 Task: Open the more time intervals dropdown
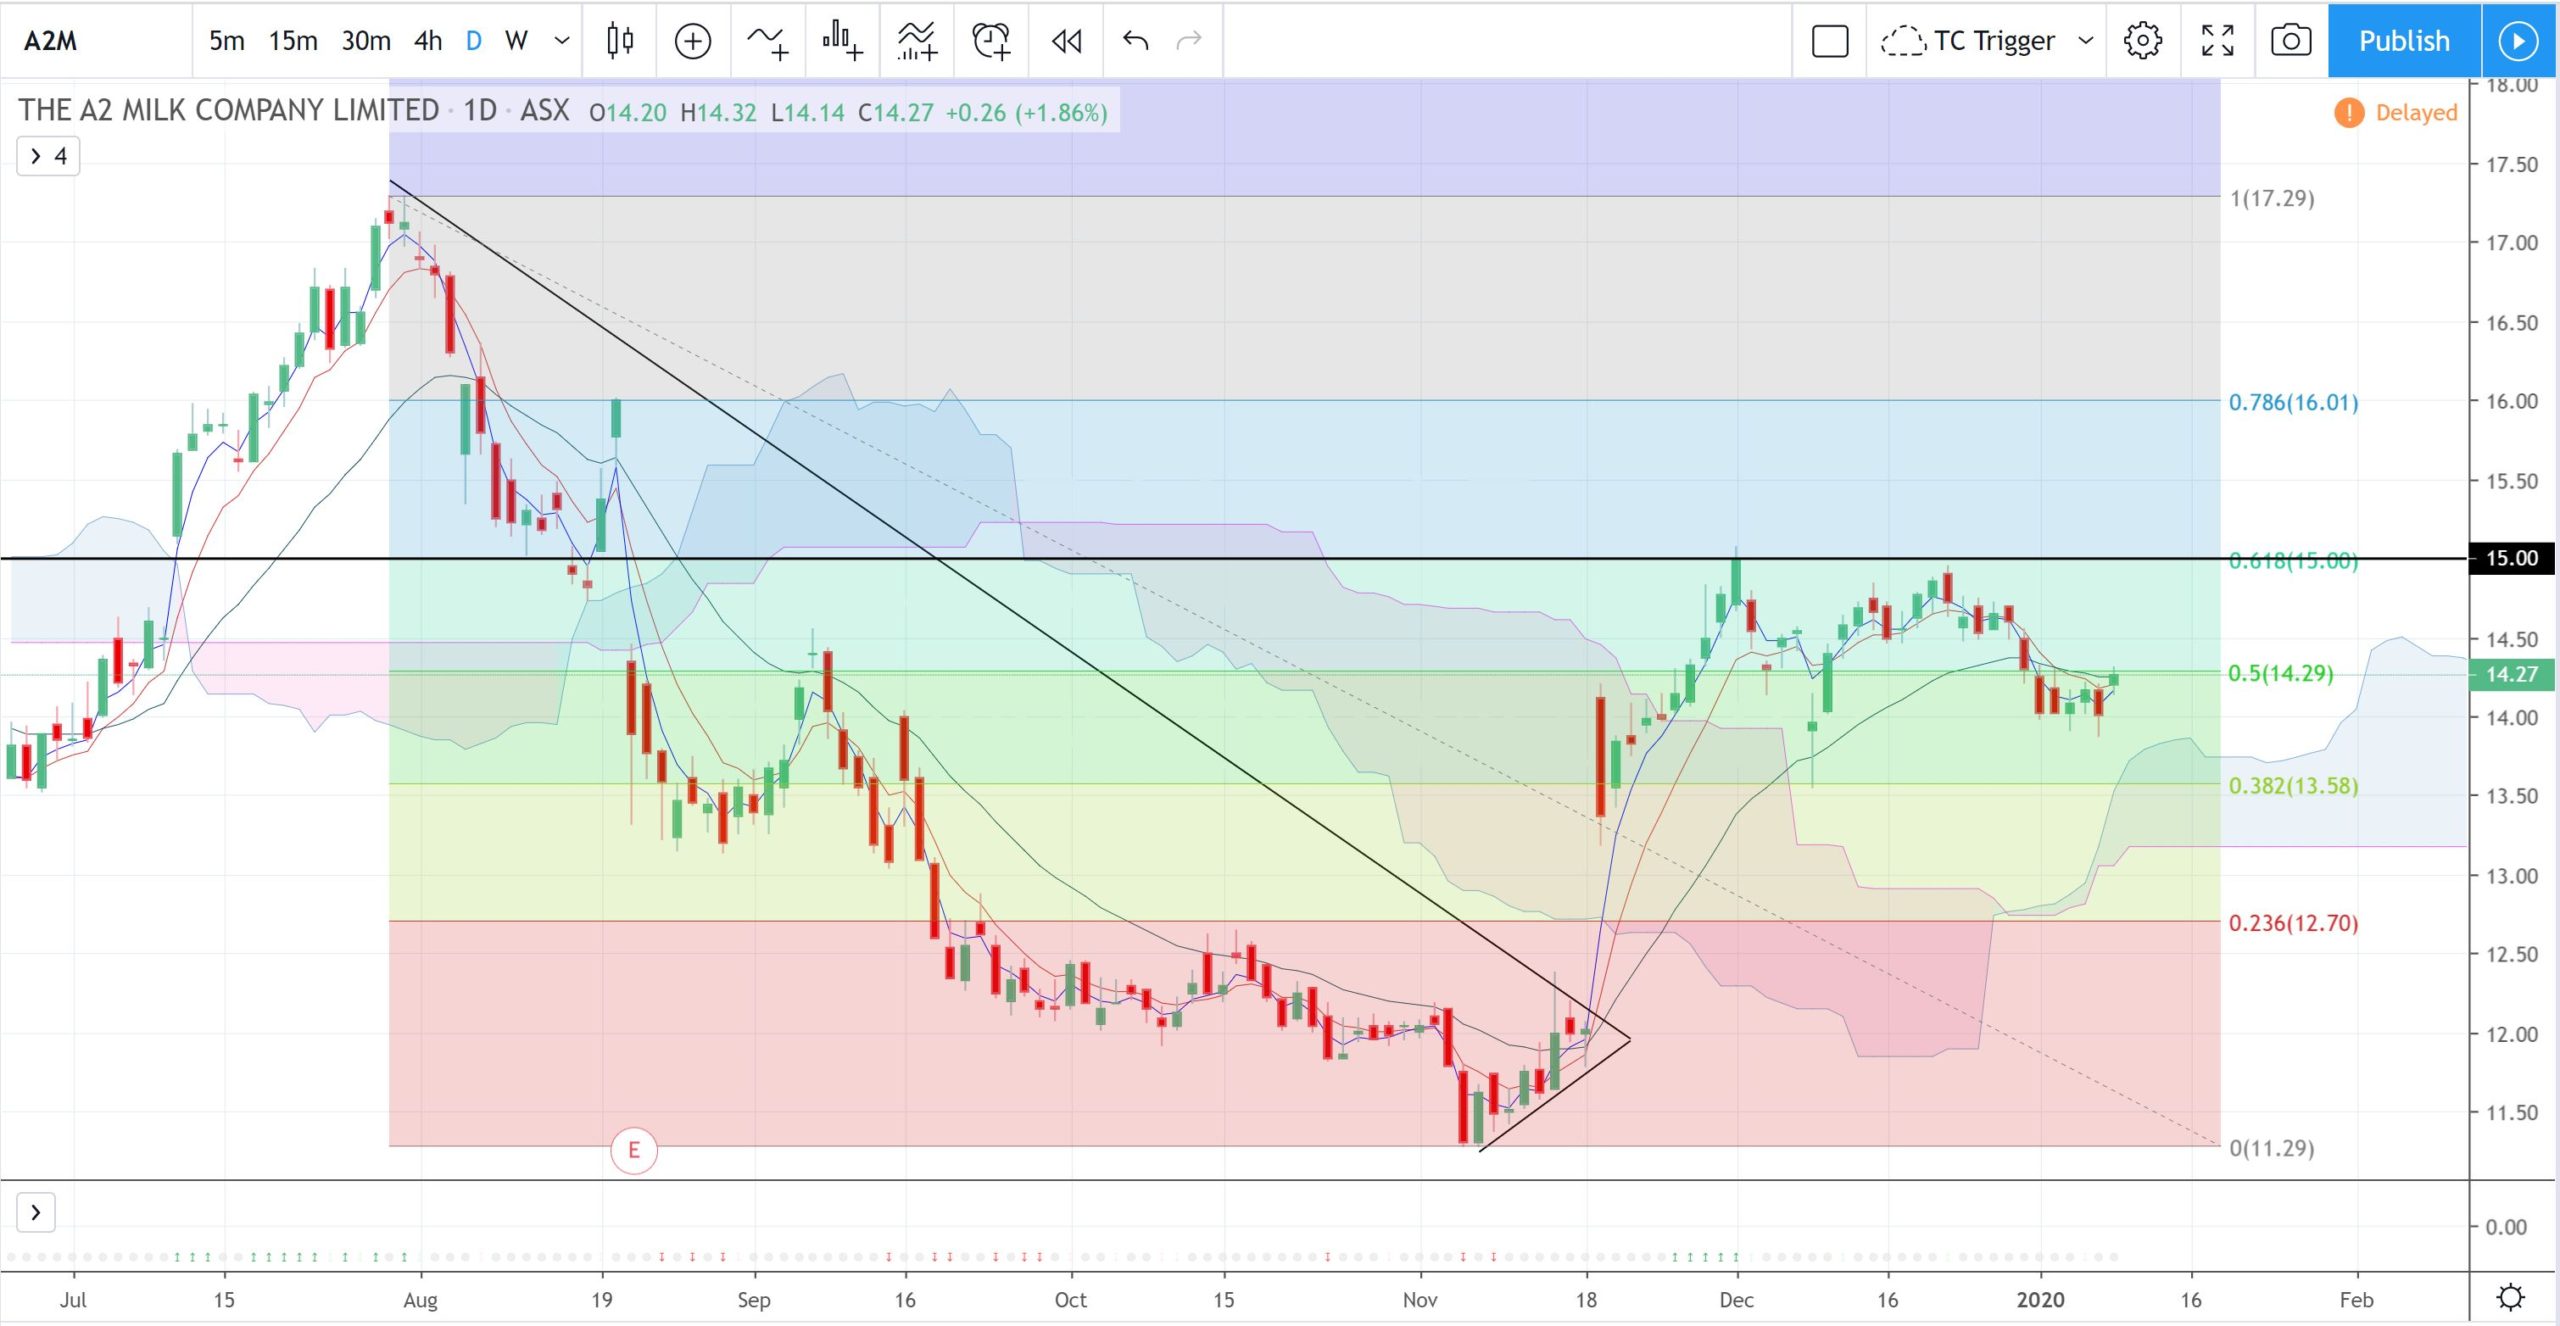click(x=562, y=41)
